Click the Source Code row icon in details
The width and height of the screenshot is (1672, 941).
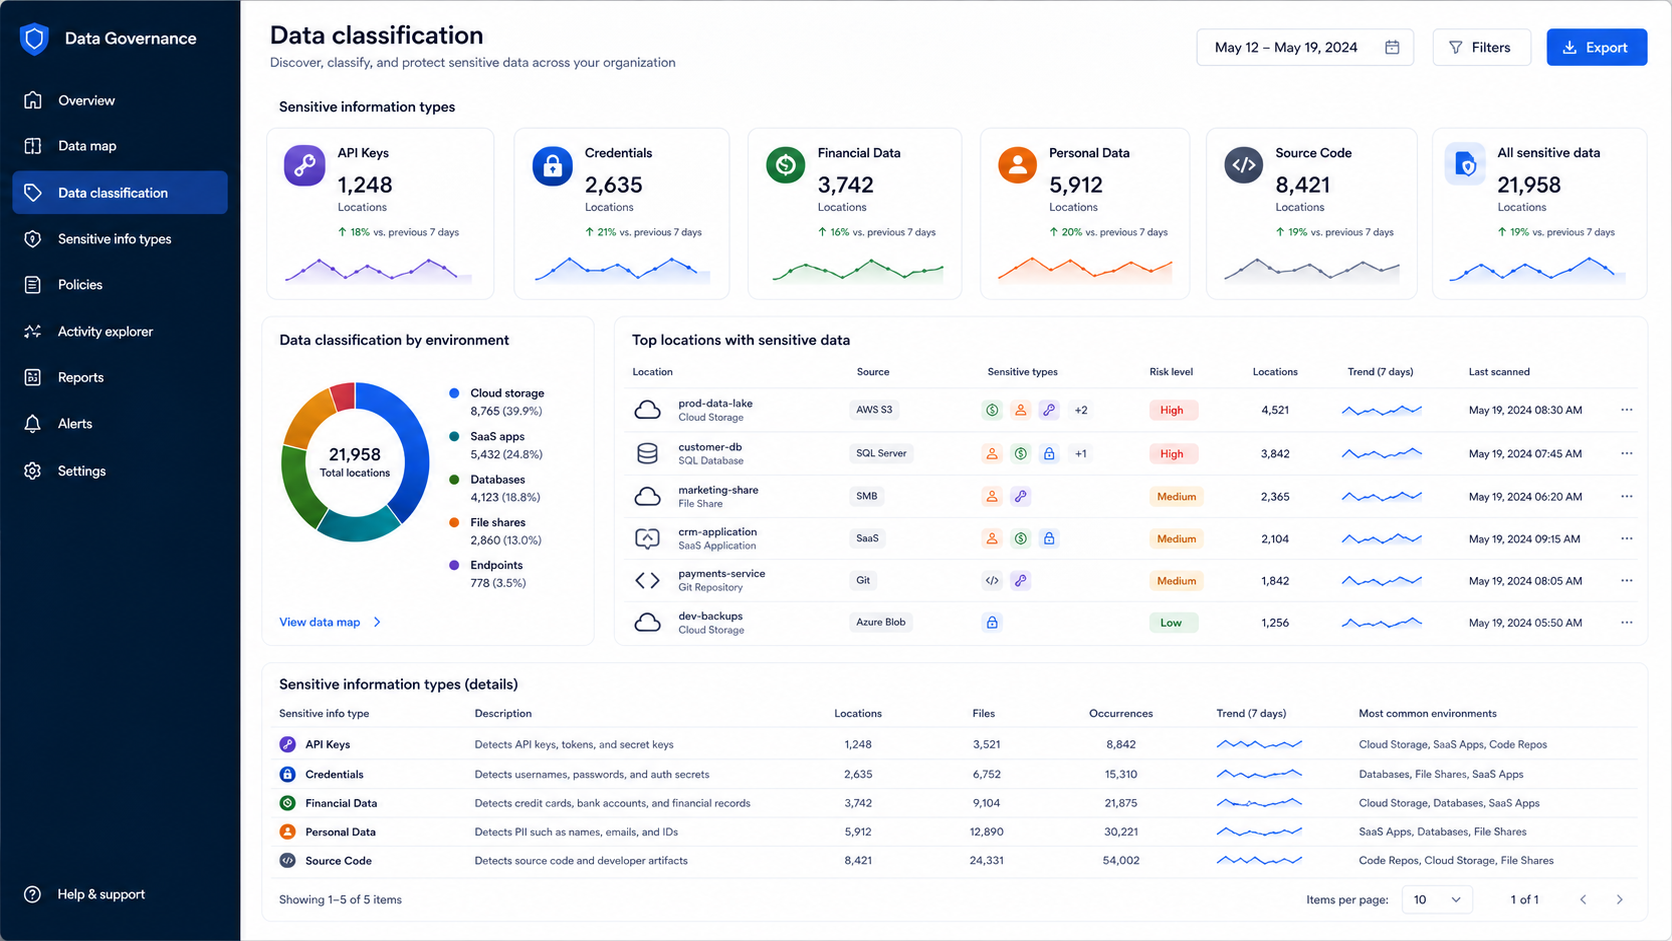(x=287, y=860)
